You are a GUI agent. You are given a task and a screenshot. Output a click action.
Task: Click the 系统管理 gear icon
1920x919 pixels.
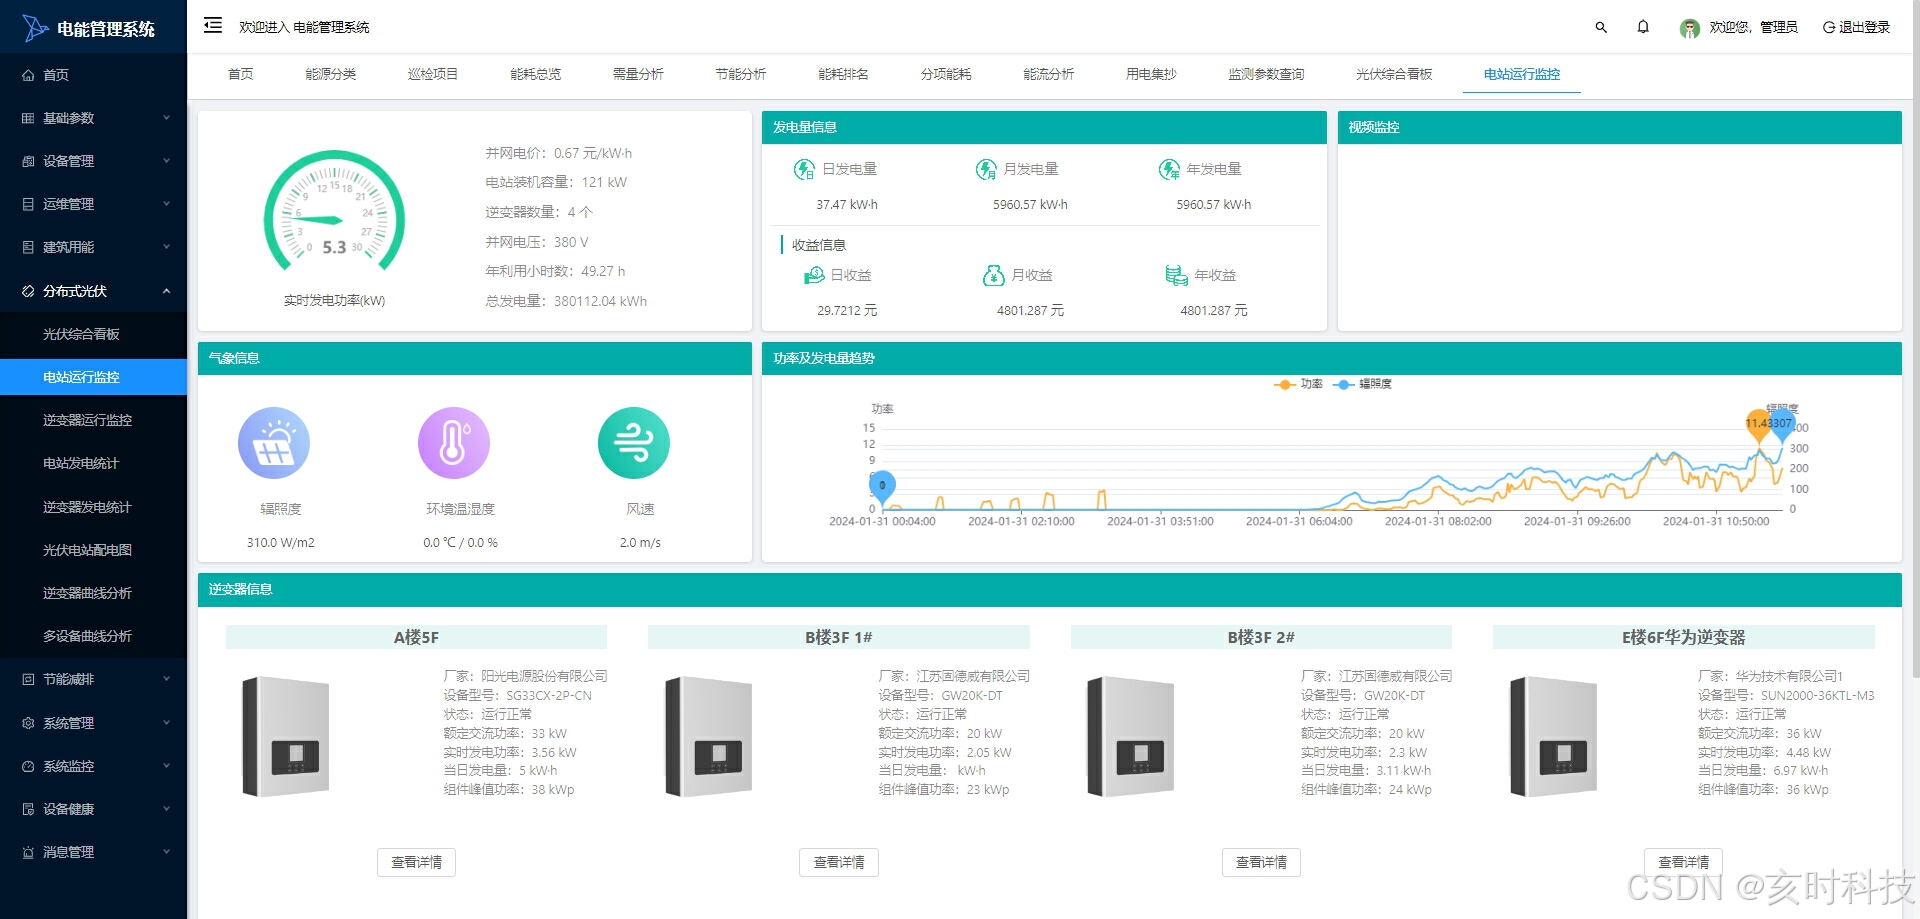click(x=28, y=723)
